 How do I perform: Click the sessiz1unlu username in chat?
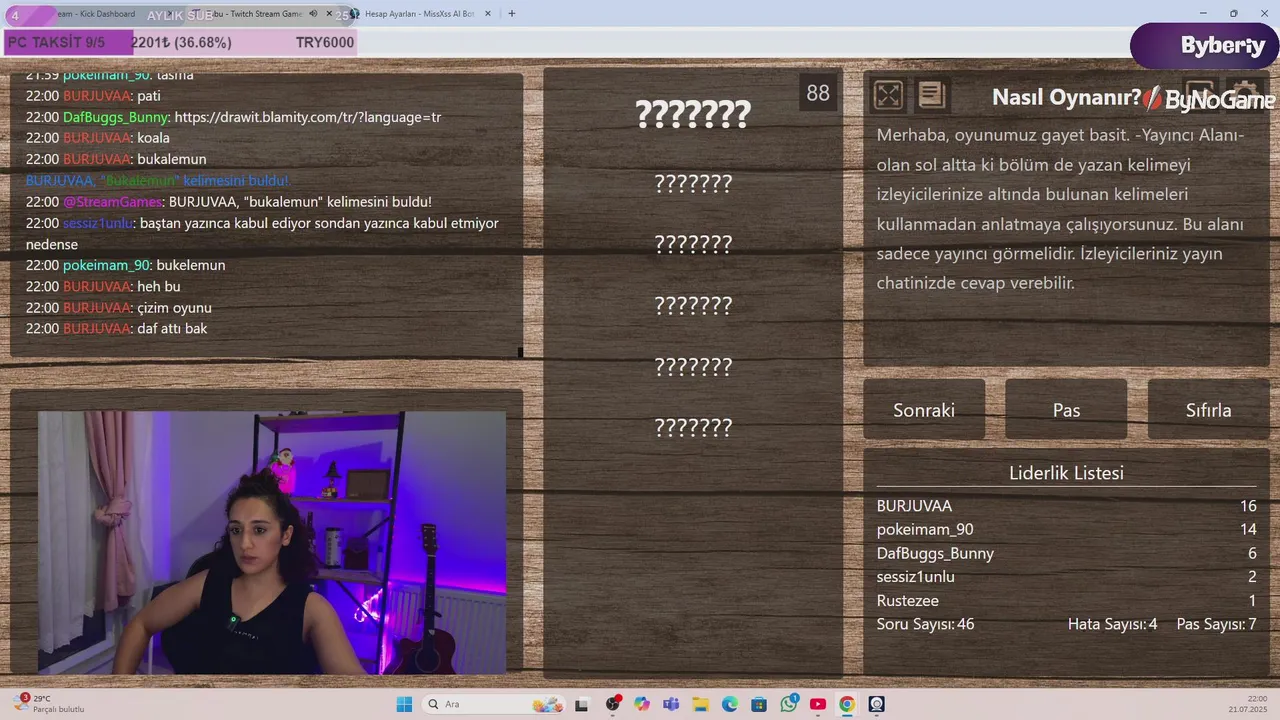[x=98, y=223]
